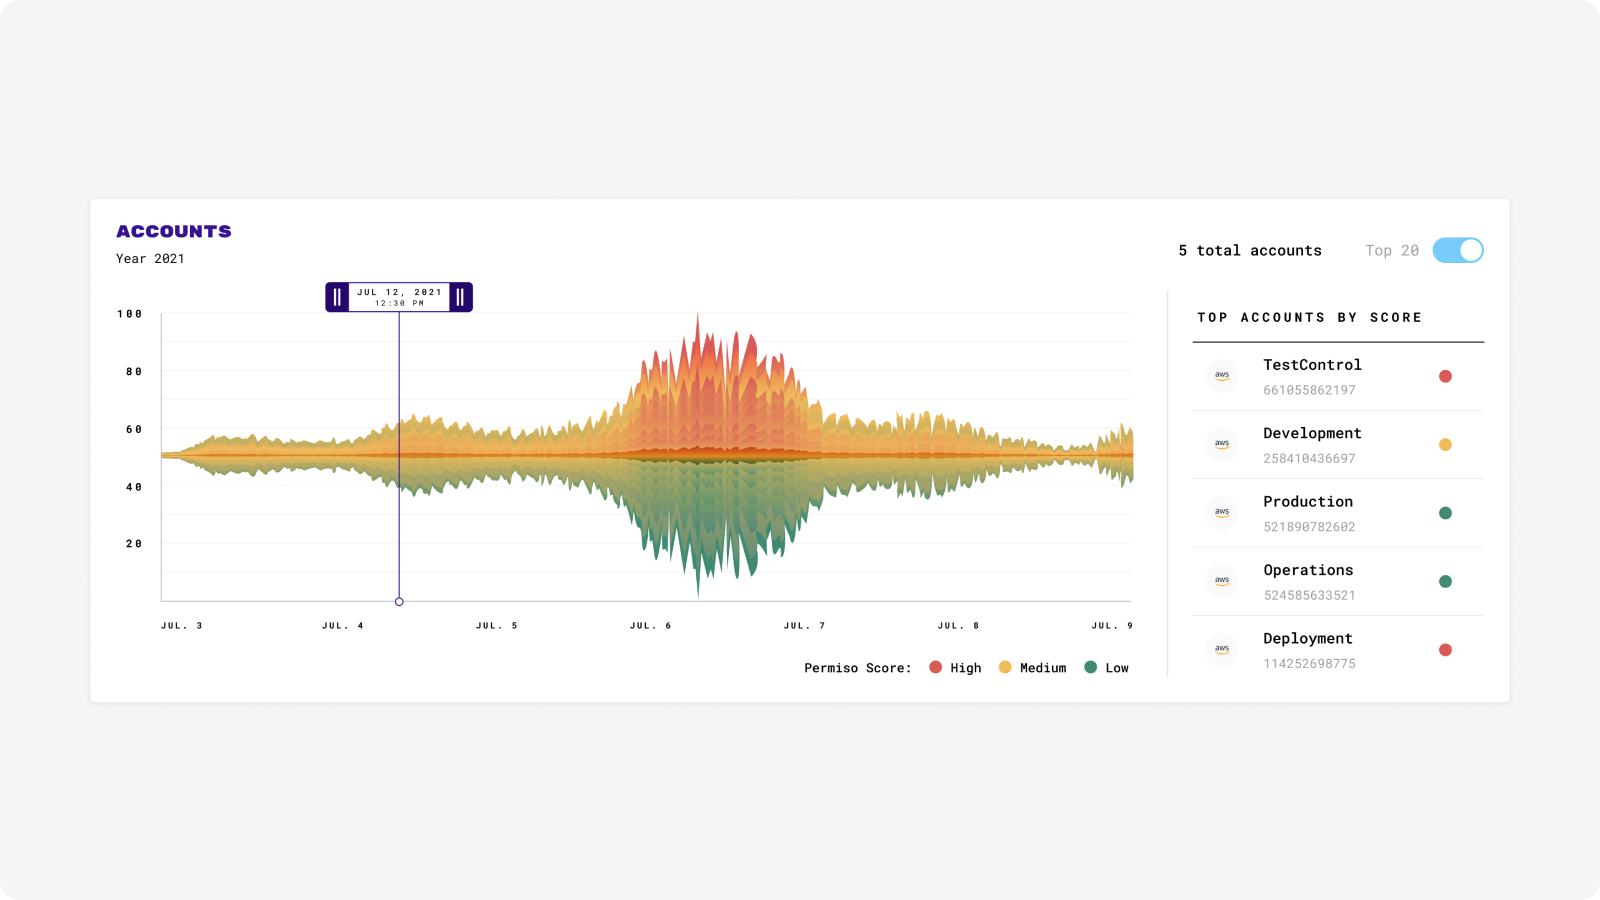Toggle the High score legend item
1600x900 pixels.
pyautogui.click(x=955, y=668)
